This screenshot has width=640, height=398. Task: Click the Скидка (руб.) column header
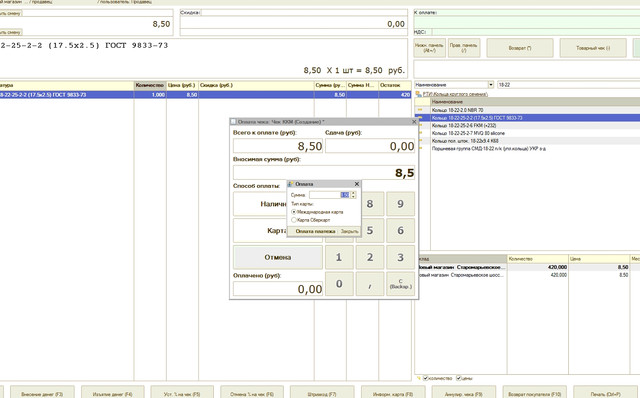tap(256, 85)
